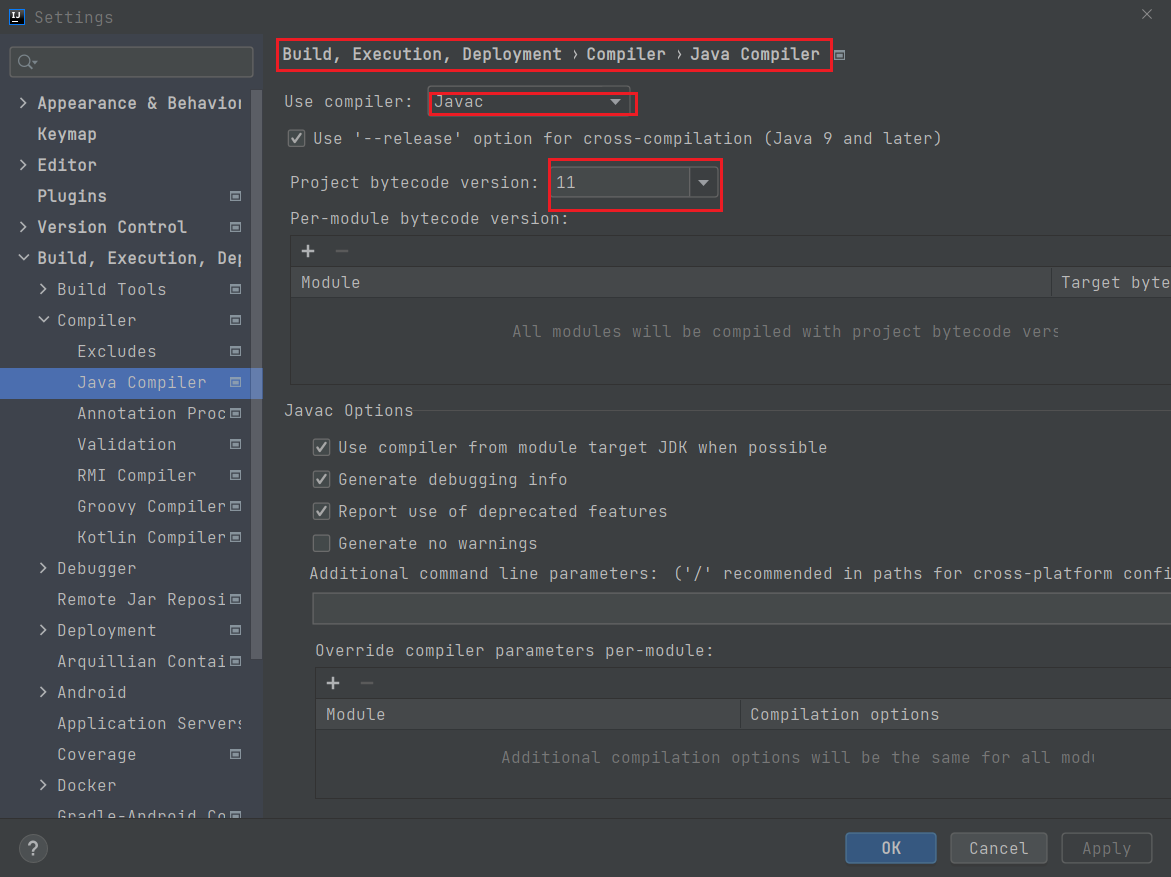
Task: Click the Cancel button
Action: coord(998,847)
